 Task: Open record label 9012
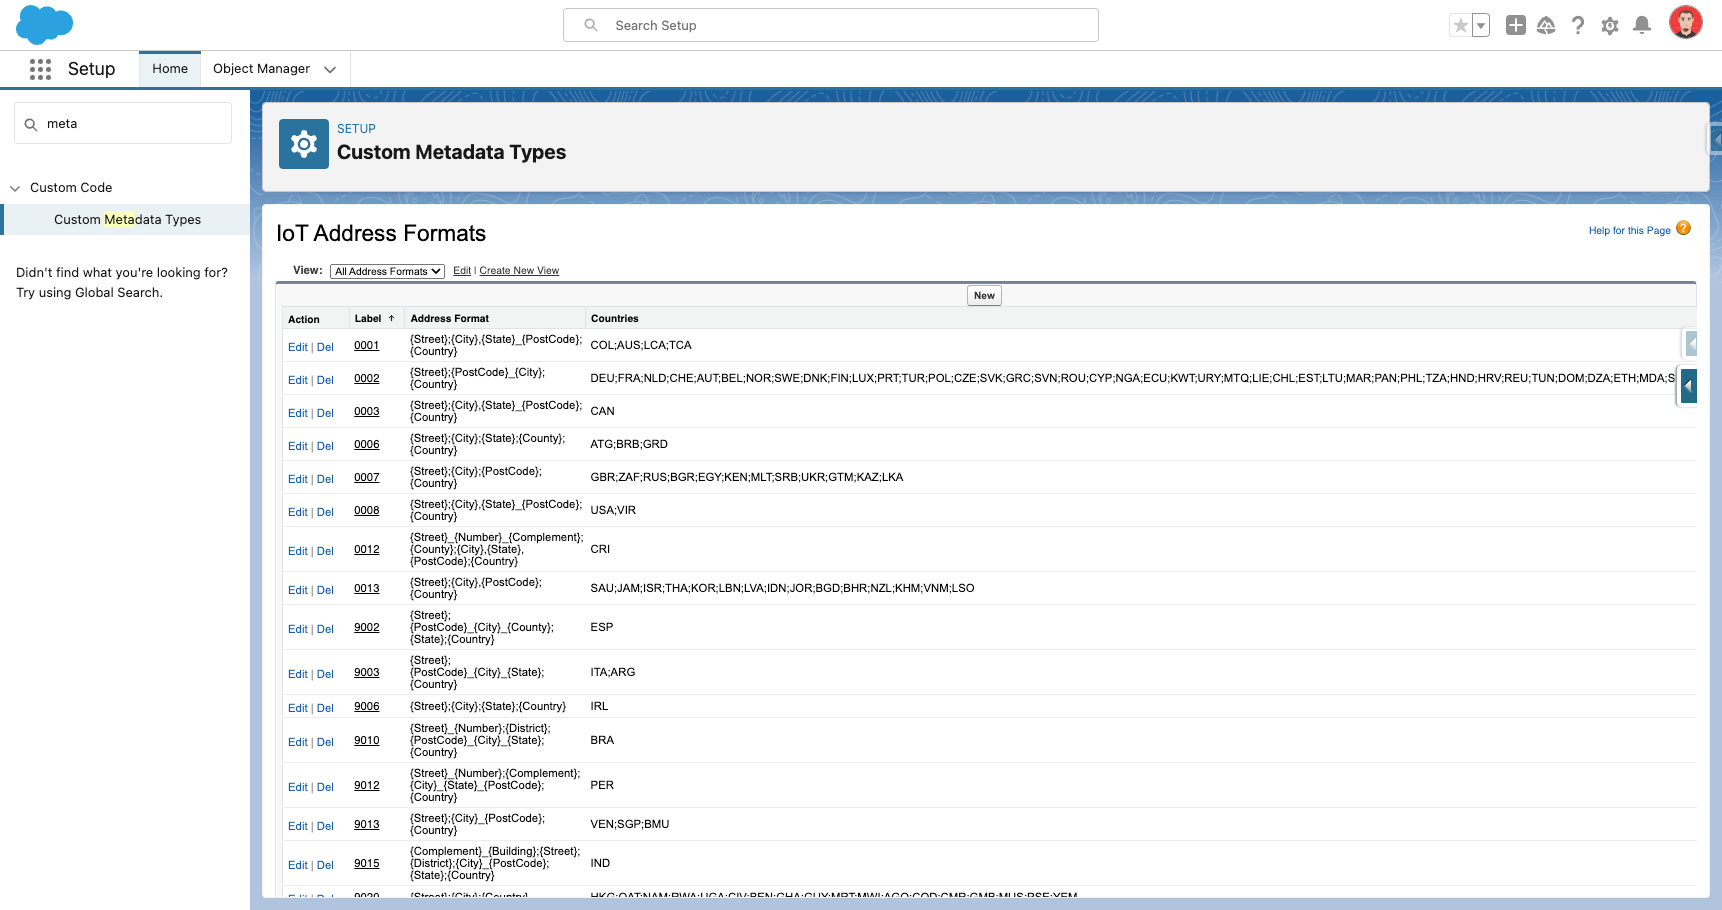pyautogui.click(x=367, y=786)
